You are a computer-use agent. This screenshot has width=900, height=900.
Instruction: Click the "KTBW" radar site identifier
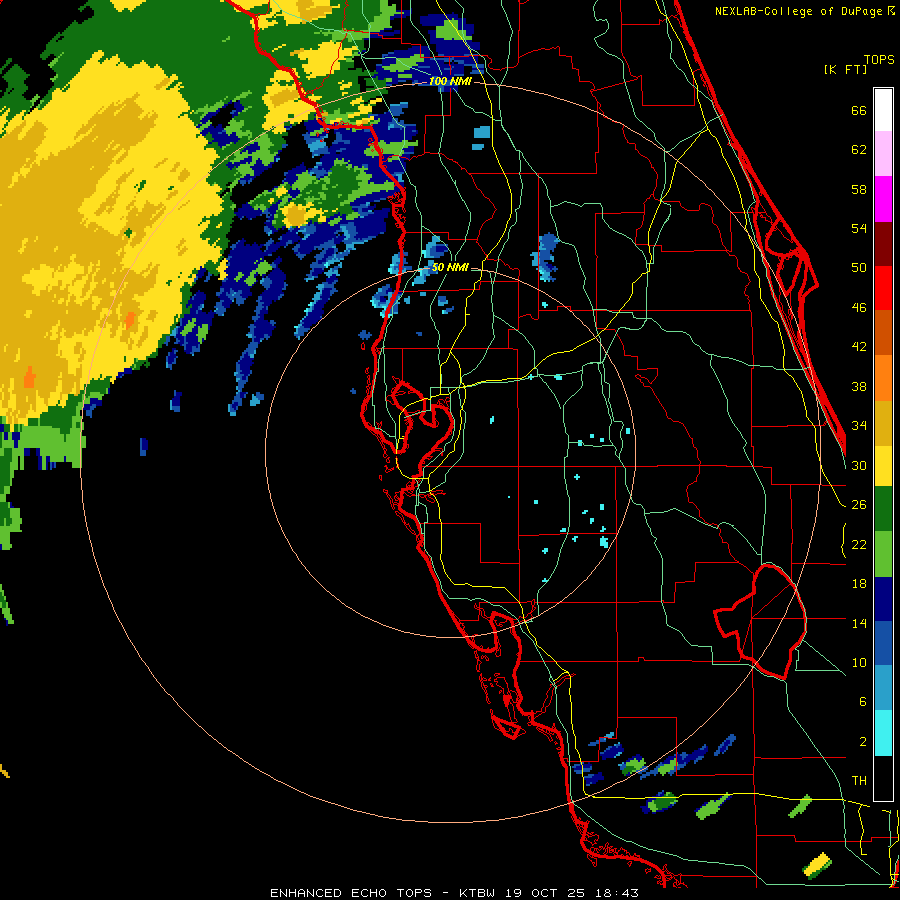pyautogui.click(x=479, y=893)
